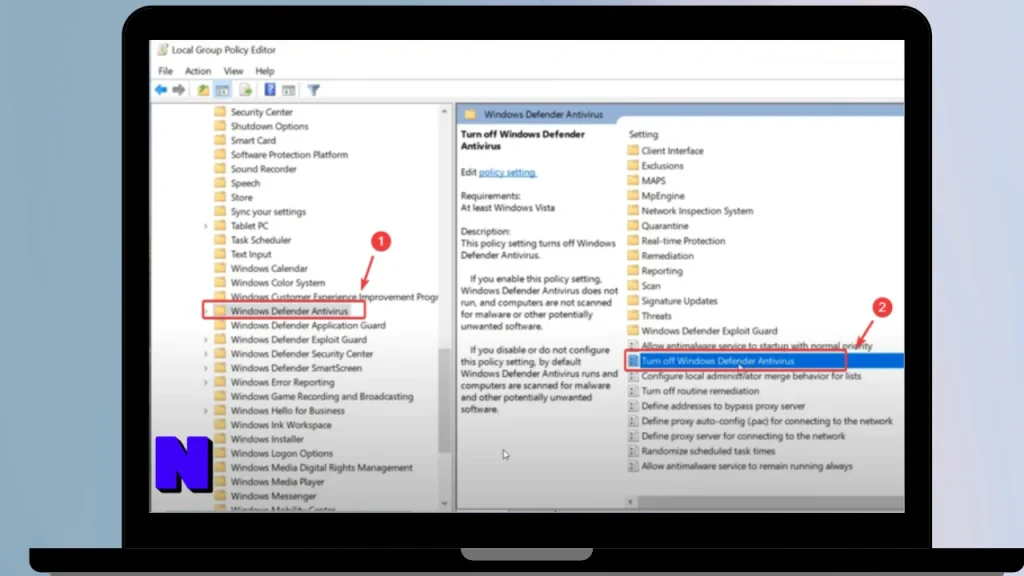Image resolution: width=1024 pixels, height=576 pixels.
Task: Click the Exclusions folder icon
Action: pos(633,165)
